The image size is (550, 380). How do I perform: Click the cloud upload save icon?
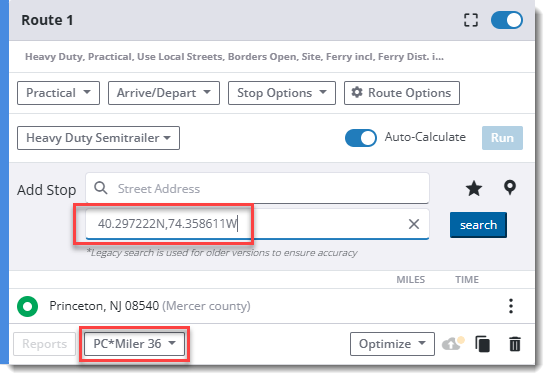tap(453, 344)
